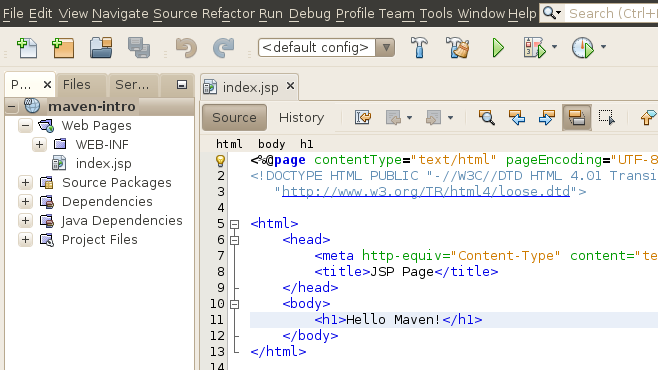
Task: Close the Projects tab
Action: [47, 85]
